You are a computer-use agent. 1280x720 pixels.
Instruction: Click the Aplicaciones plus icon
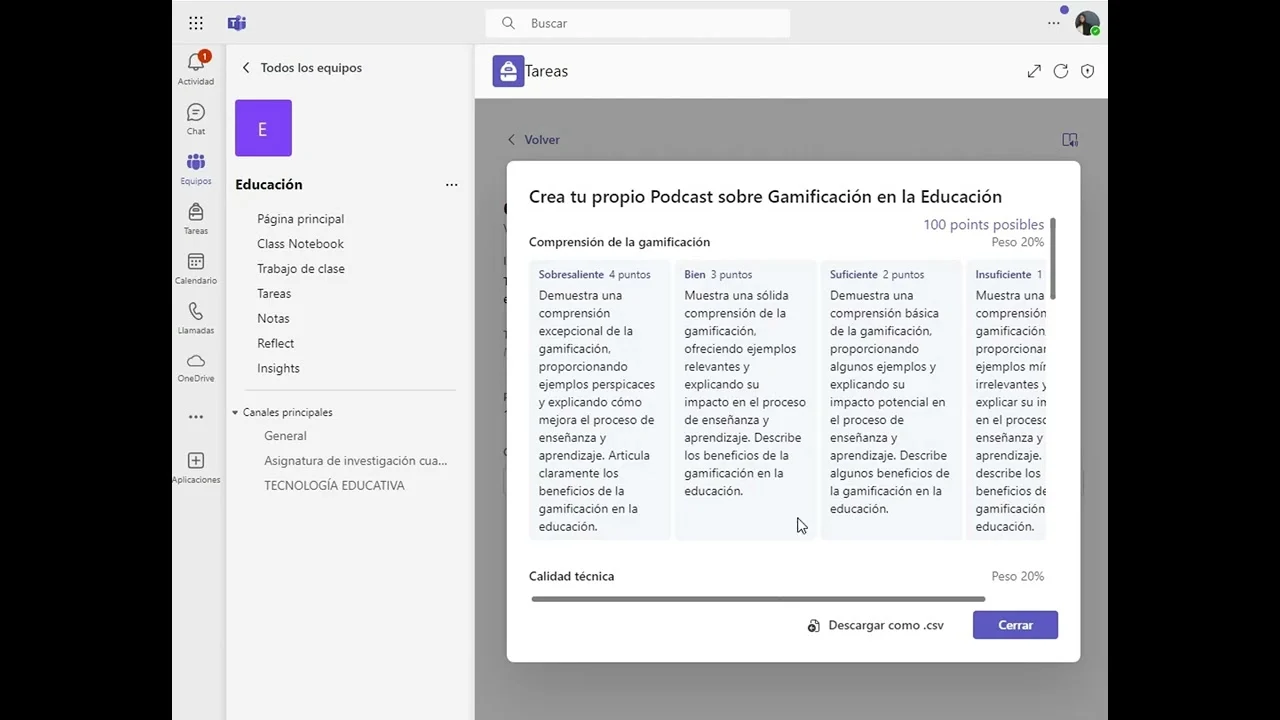pyautogui.click(x=196, y=462)
